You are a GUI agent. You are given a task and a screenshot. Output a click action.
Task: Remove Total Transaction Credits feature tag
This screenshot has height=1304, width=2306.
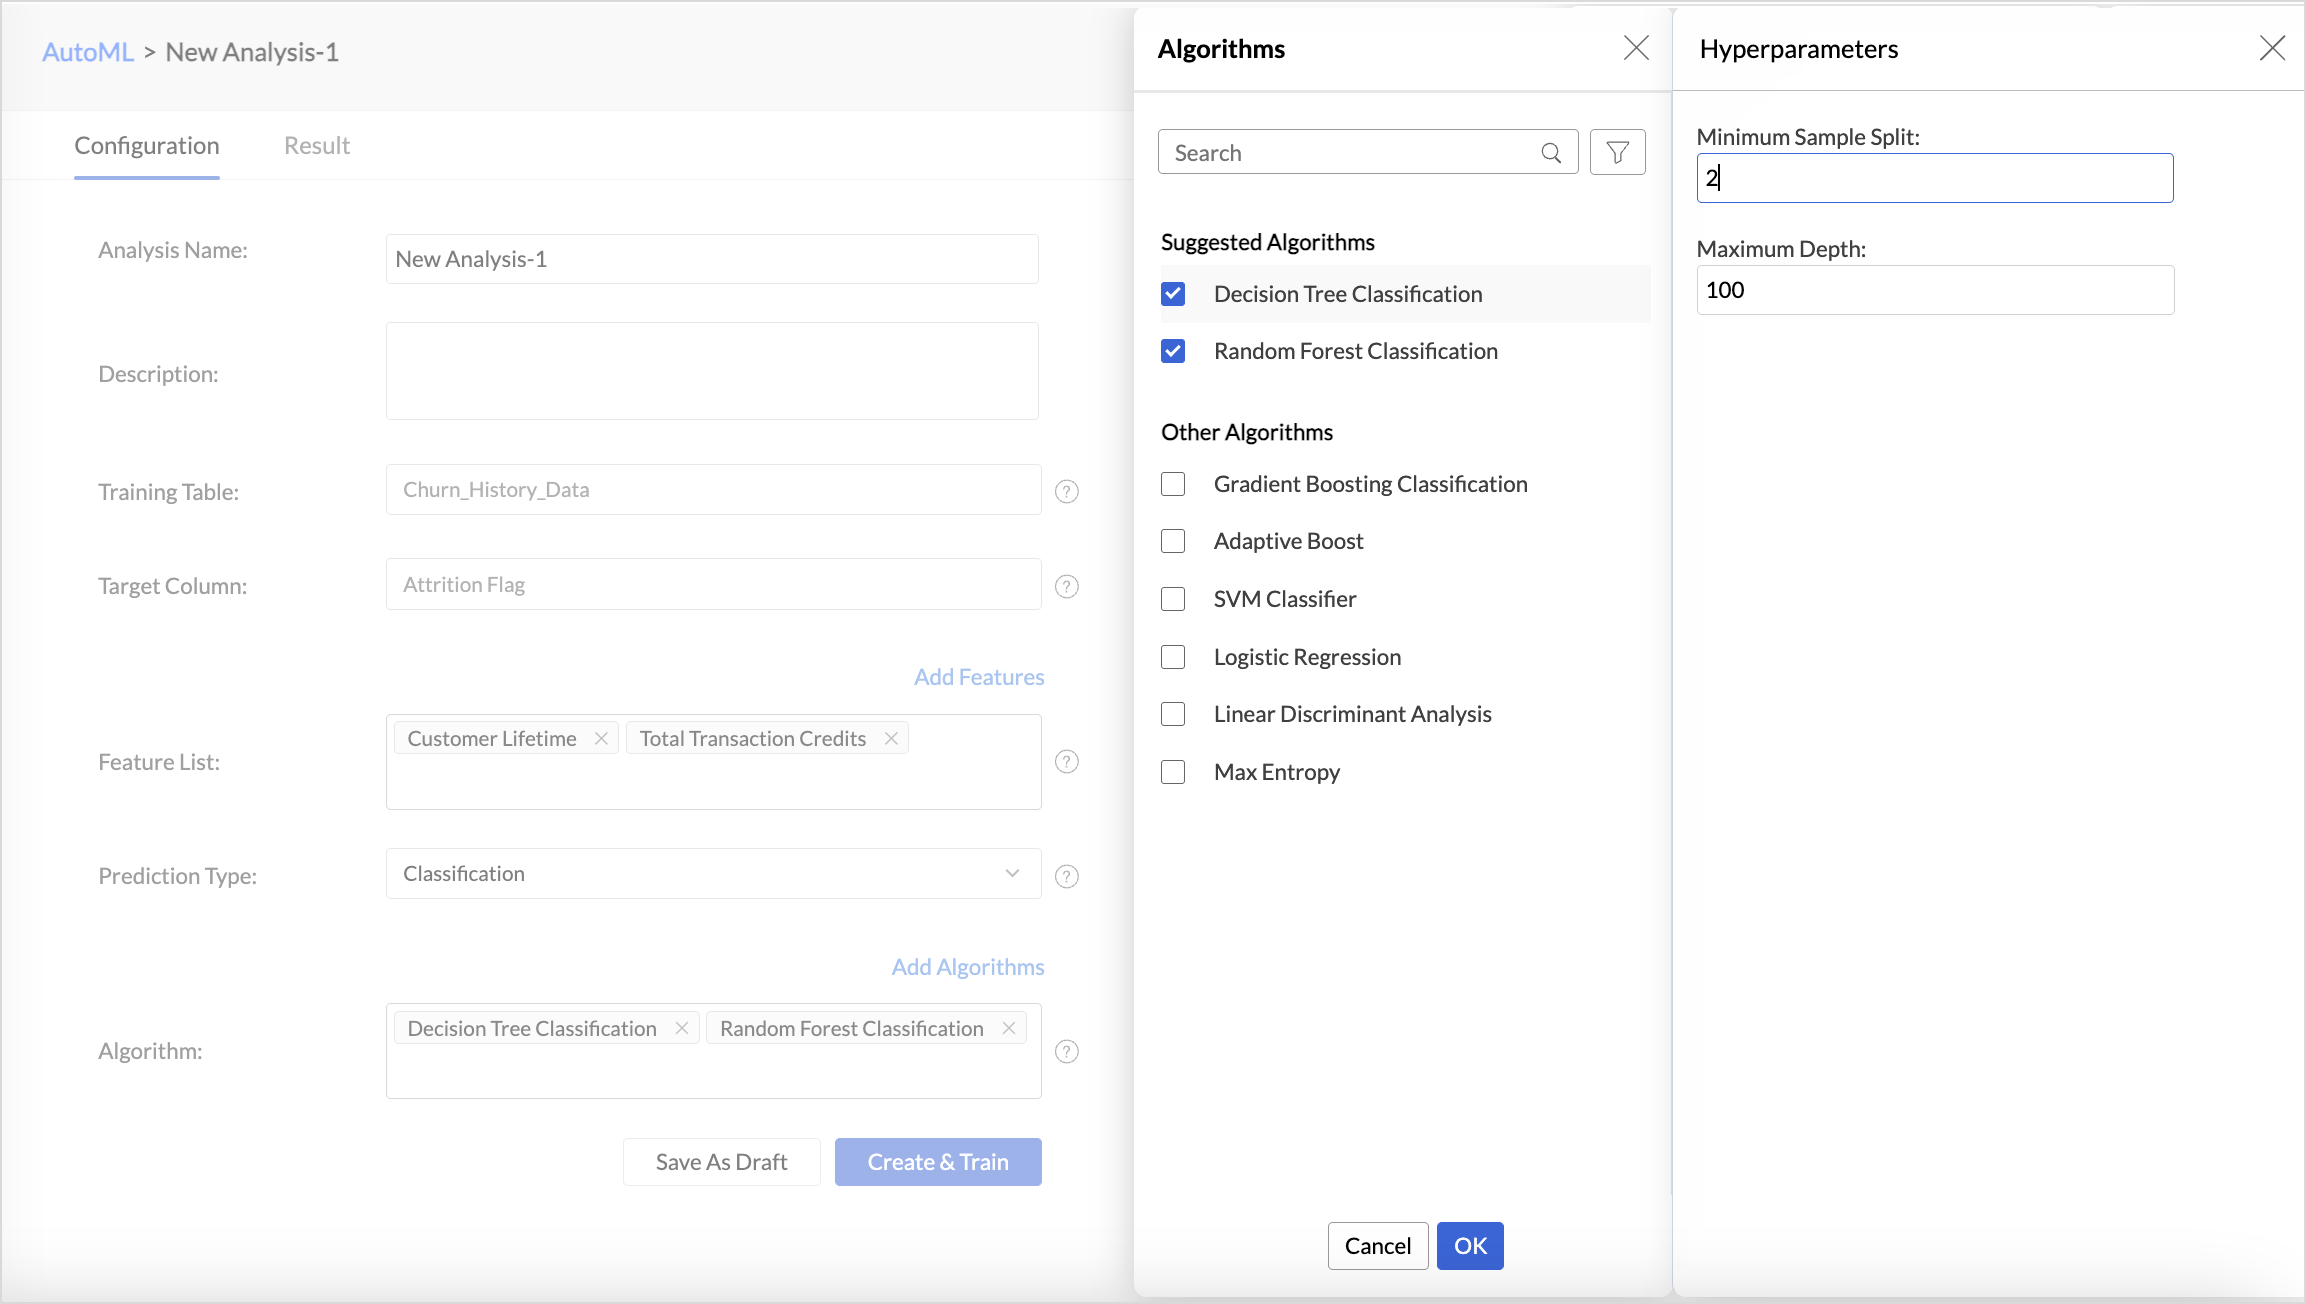891,738
